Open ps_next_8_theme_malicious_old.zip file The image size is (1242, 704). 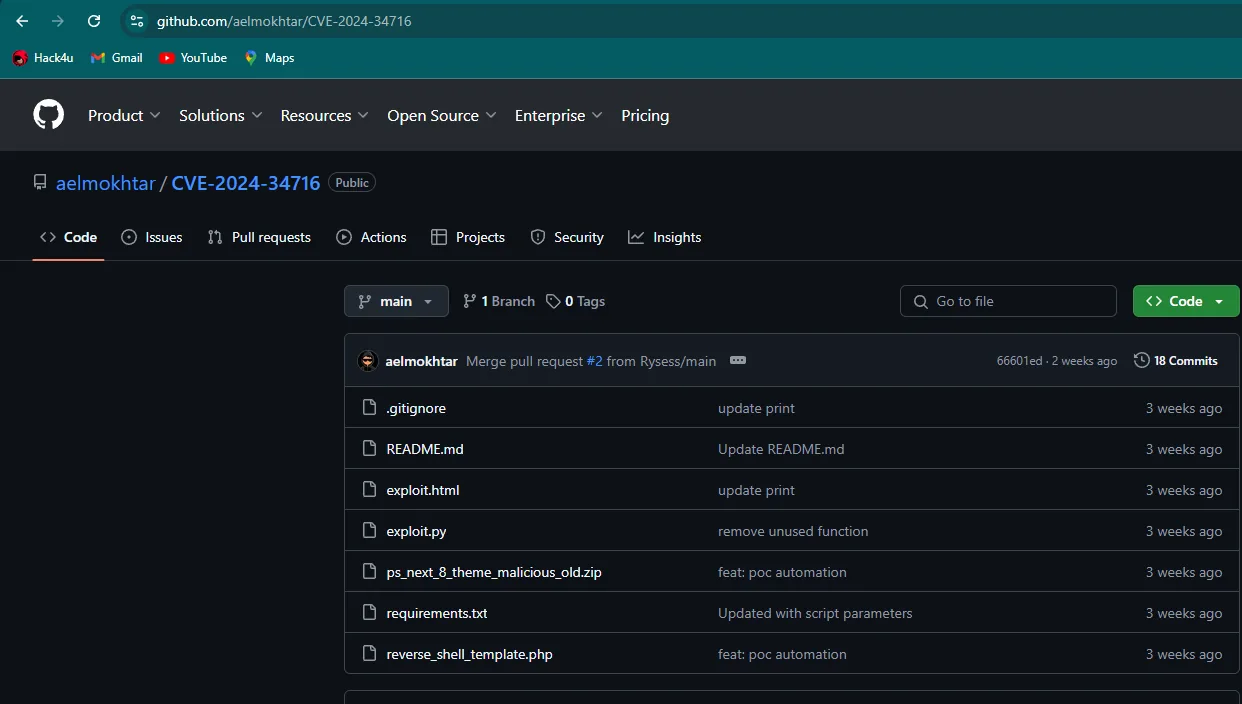(494, 572)
